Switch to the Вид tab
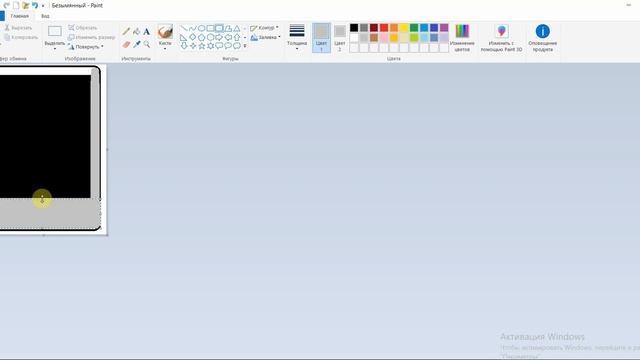Image resolution: width=640 pixels, height=360 pixels. [x=45, y=16]
